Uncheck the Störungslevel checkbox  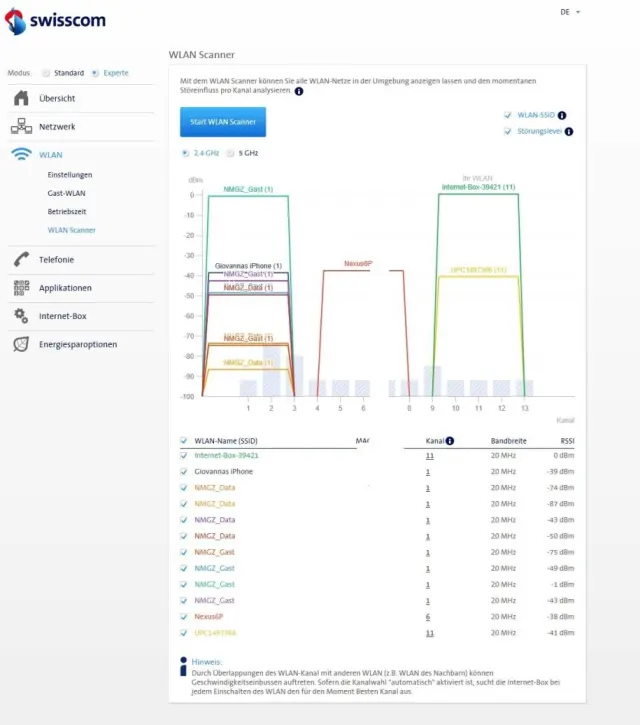pos(508,131)
